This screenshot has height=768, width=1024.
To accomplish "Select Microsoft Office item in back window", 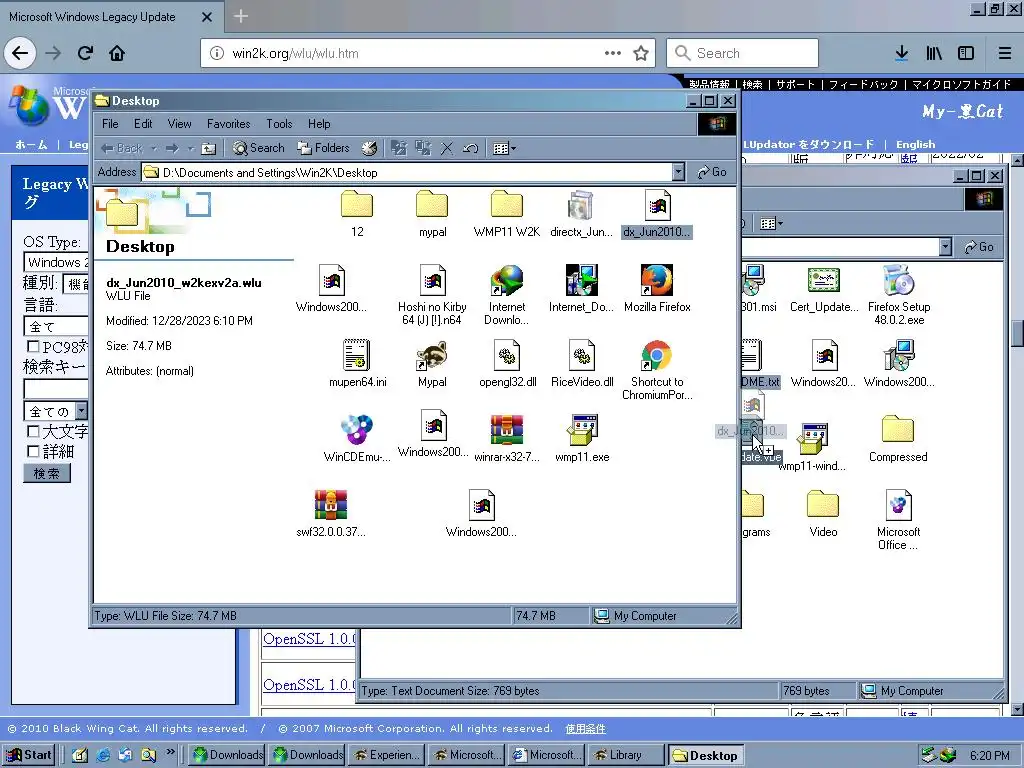I will coord(899,505).
